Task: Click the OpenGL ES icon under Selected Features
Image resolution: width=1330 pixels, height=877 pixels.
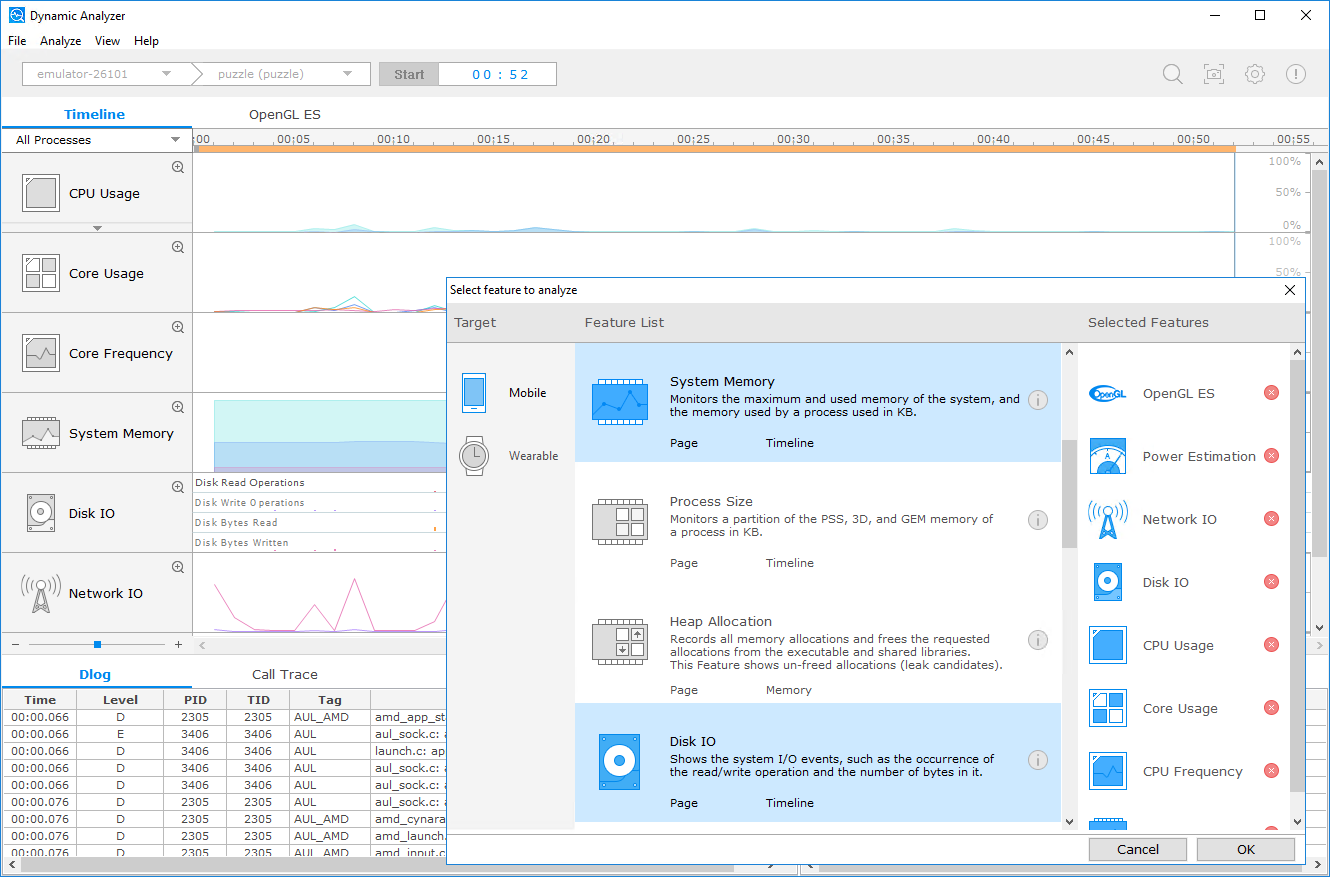Action: pyautogui.click(x=1108, y=392)
